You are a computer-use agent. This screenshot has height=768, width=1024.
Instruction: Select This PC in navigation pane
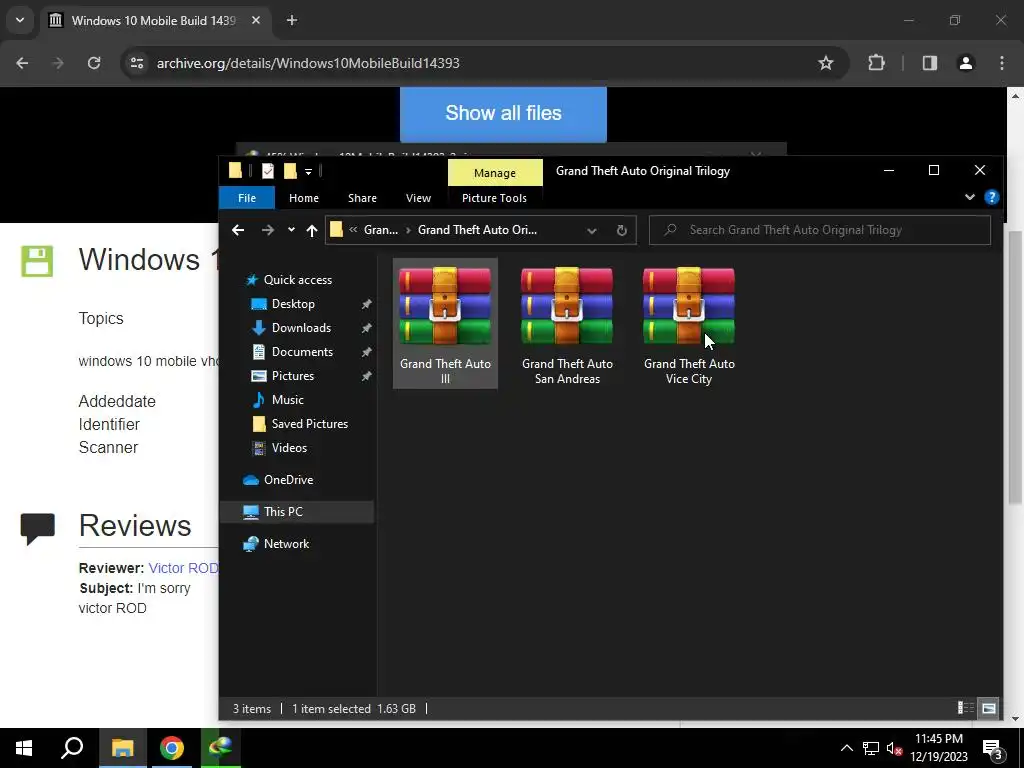pos(283,512)
